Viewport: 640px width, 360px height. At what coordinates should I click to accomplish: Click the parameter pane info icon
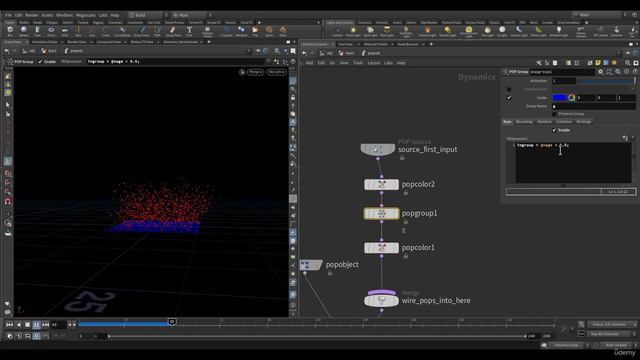point(627,72)
